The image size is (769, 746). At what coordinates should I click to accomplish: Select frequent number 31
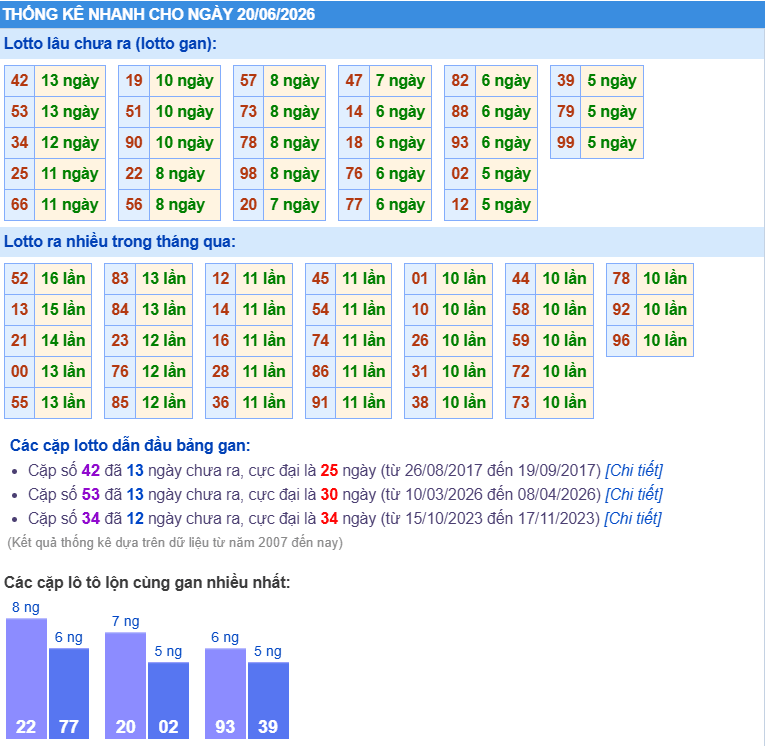(420, 371)
